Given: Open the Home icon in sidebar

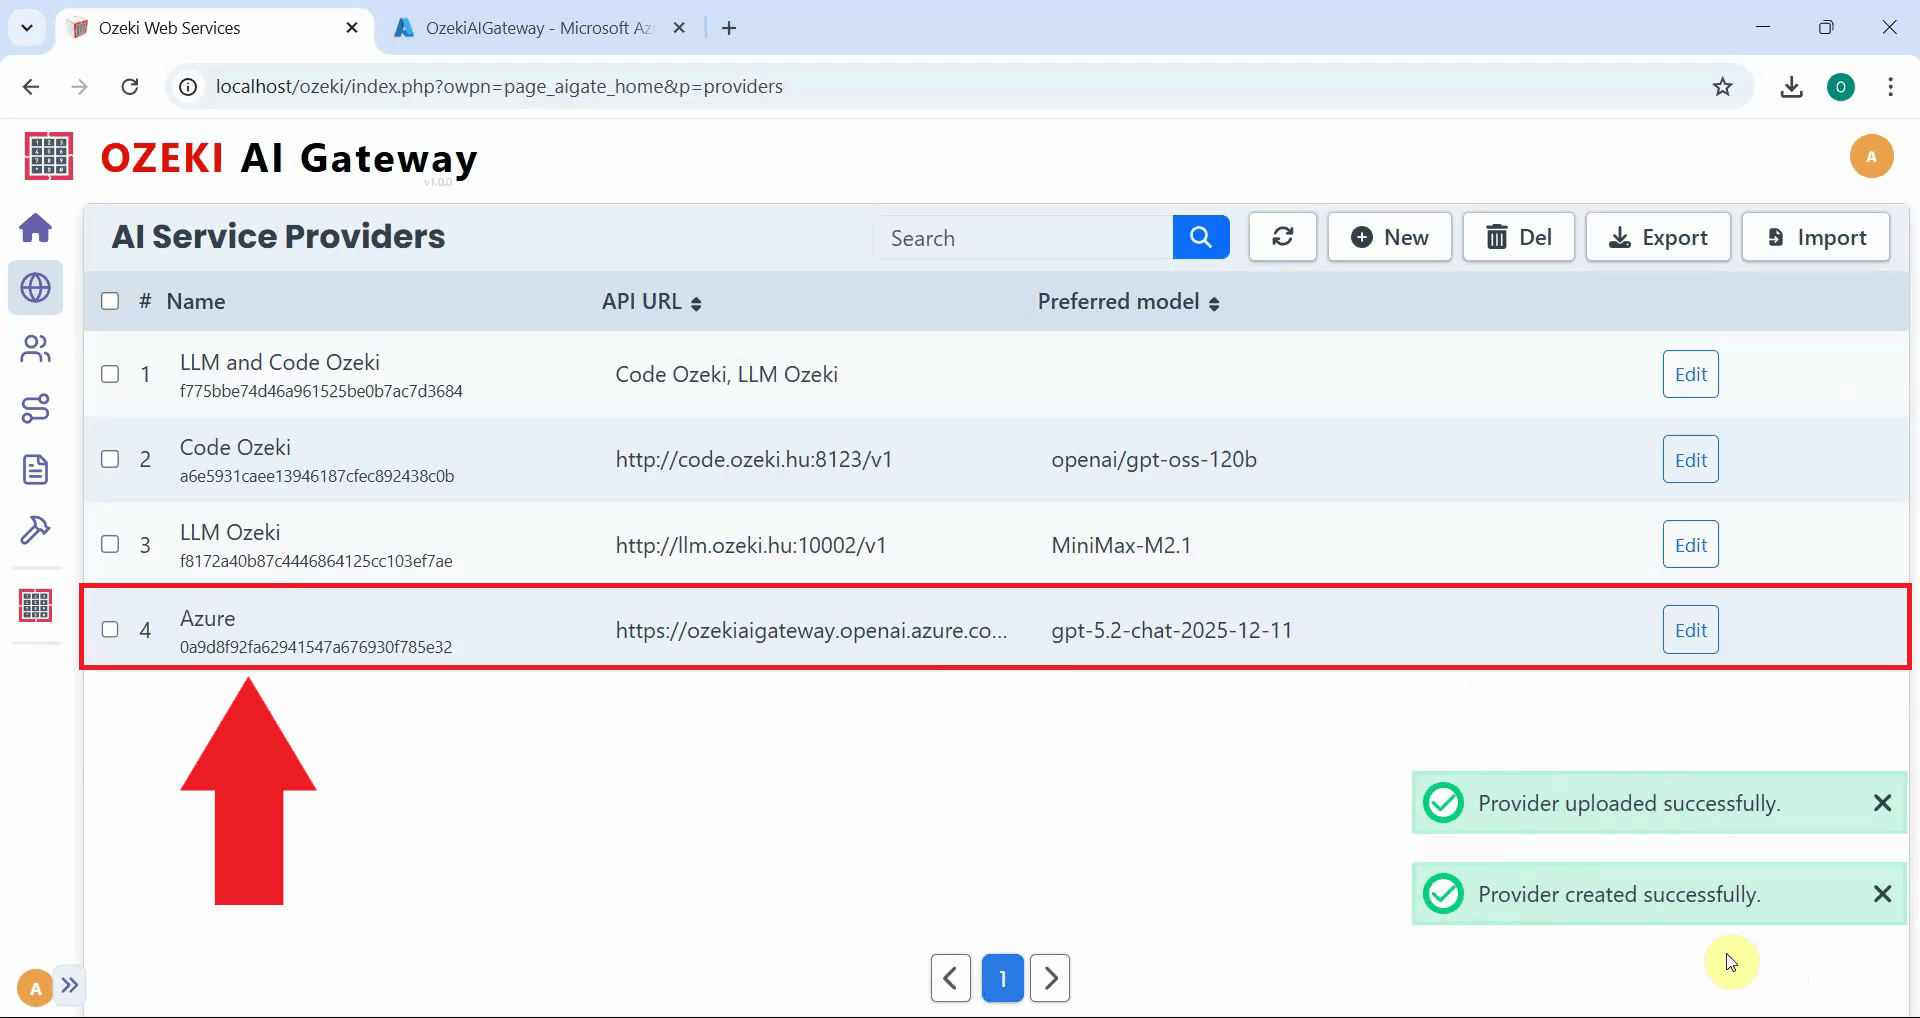Looking at the screenshot, I should coord(36,228).
